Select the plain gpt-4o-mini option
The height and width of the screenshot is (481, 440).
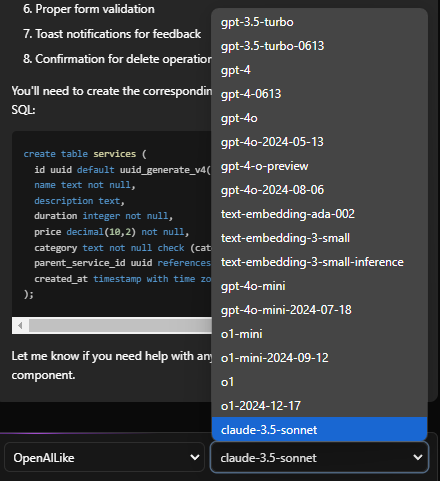319,286
